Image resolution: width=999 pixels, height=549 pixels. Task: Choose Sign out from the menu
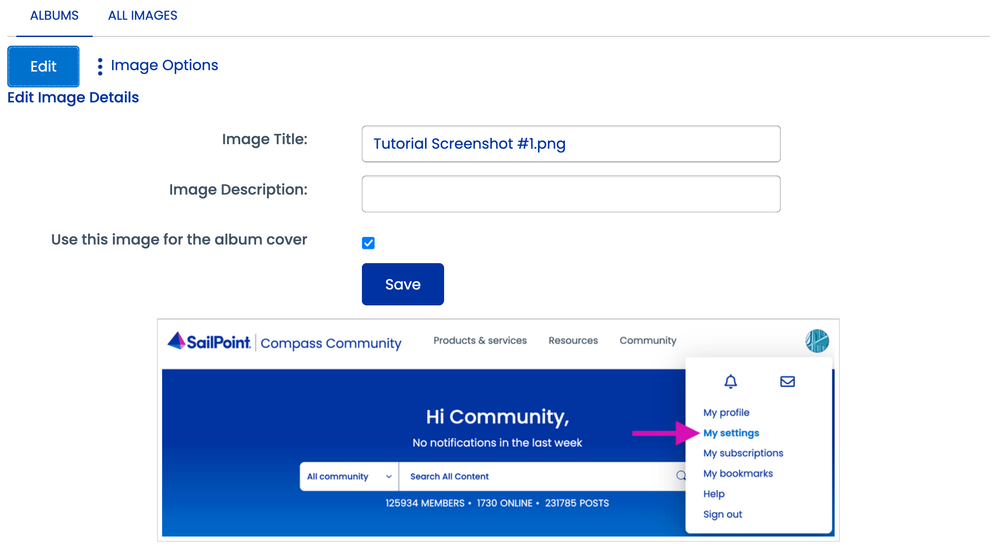point(722,515)
